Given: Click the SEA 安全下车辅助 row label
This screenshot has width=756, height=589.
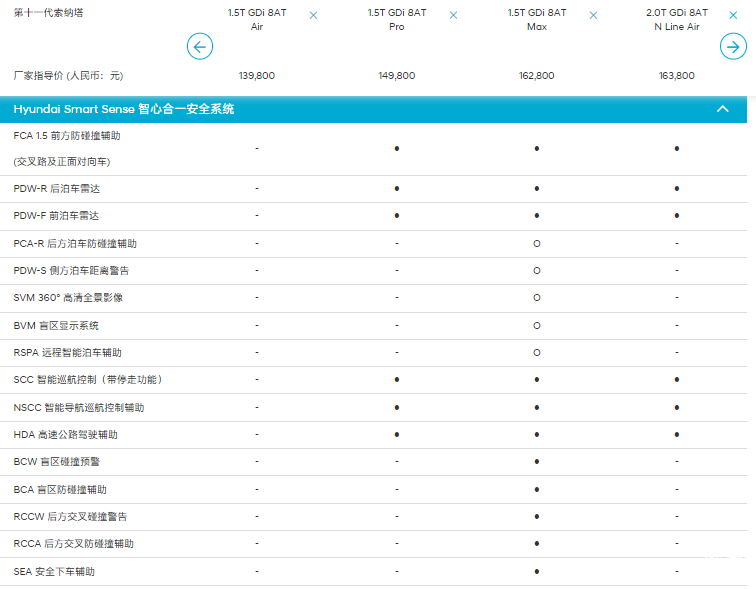Looking at the screenshot, I should (55, 571).
